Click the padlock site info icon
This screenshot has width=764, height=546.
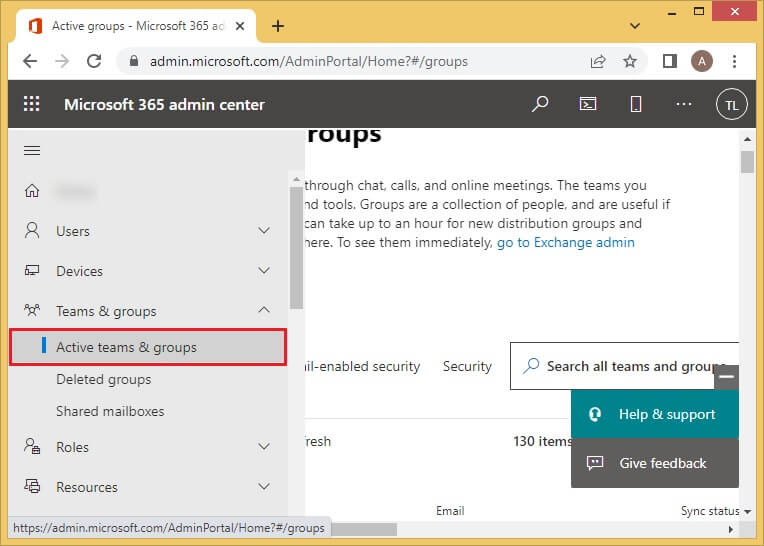tap(134, 61)
